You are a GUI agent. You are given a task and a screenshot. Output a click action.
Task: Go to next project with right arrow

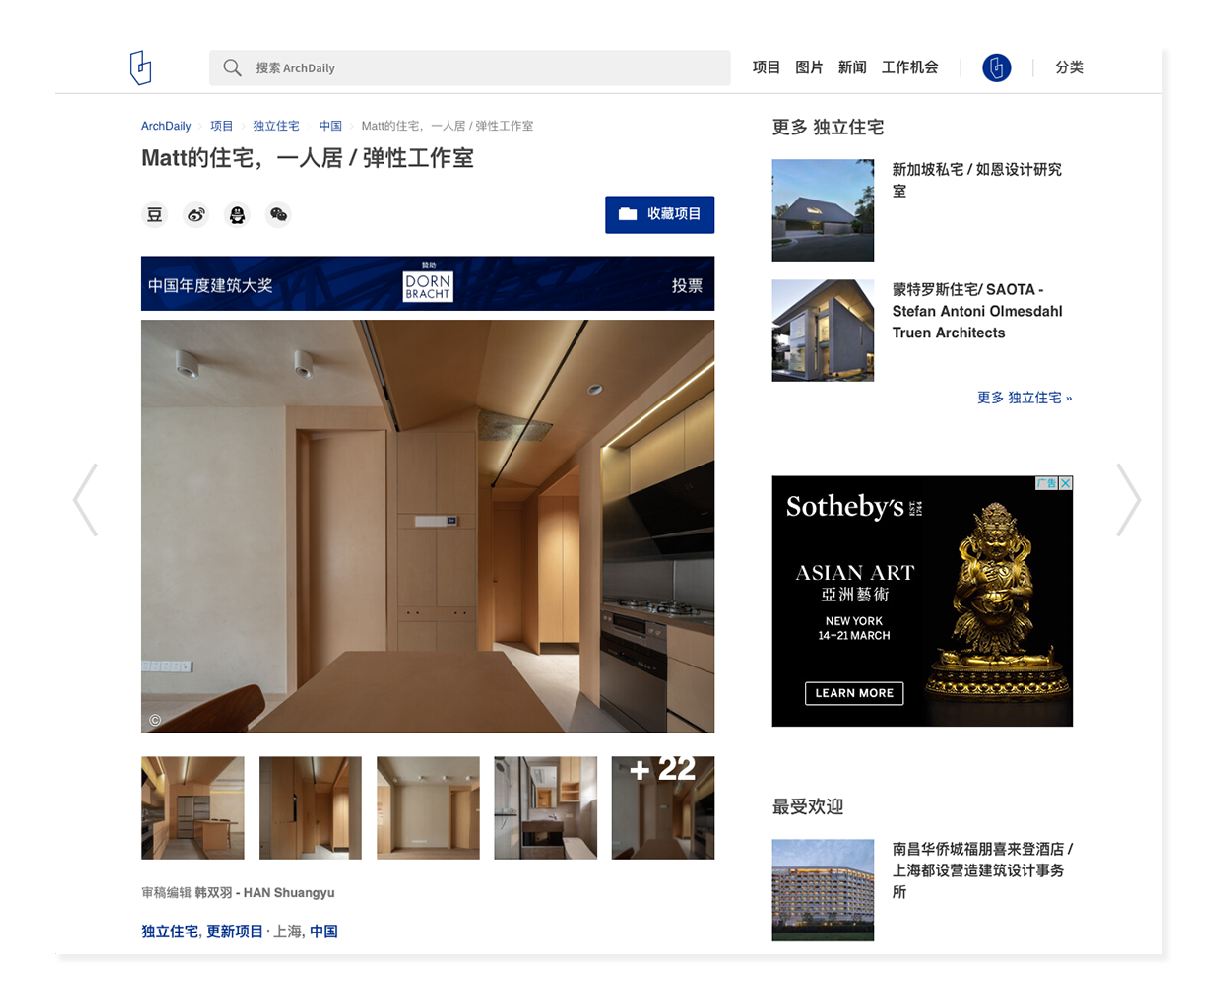1128,499
